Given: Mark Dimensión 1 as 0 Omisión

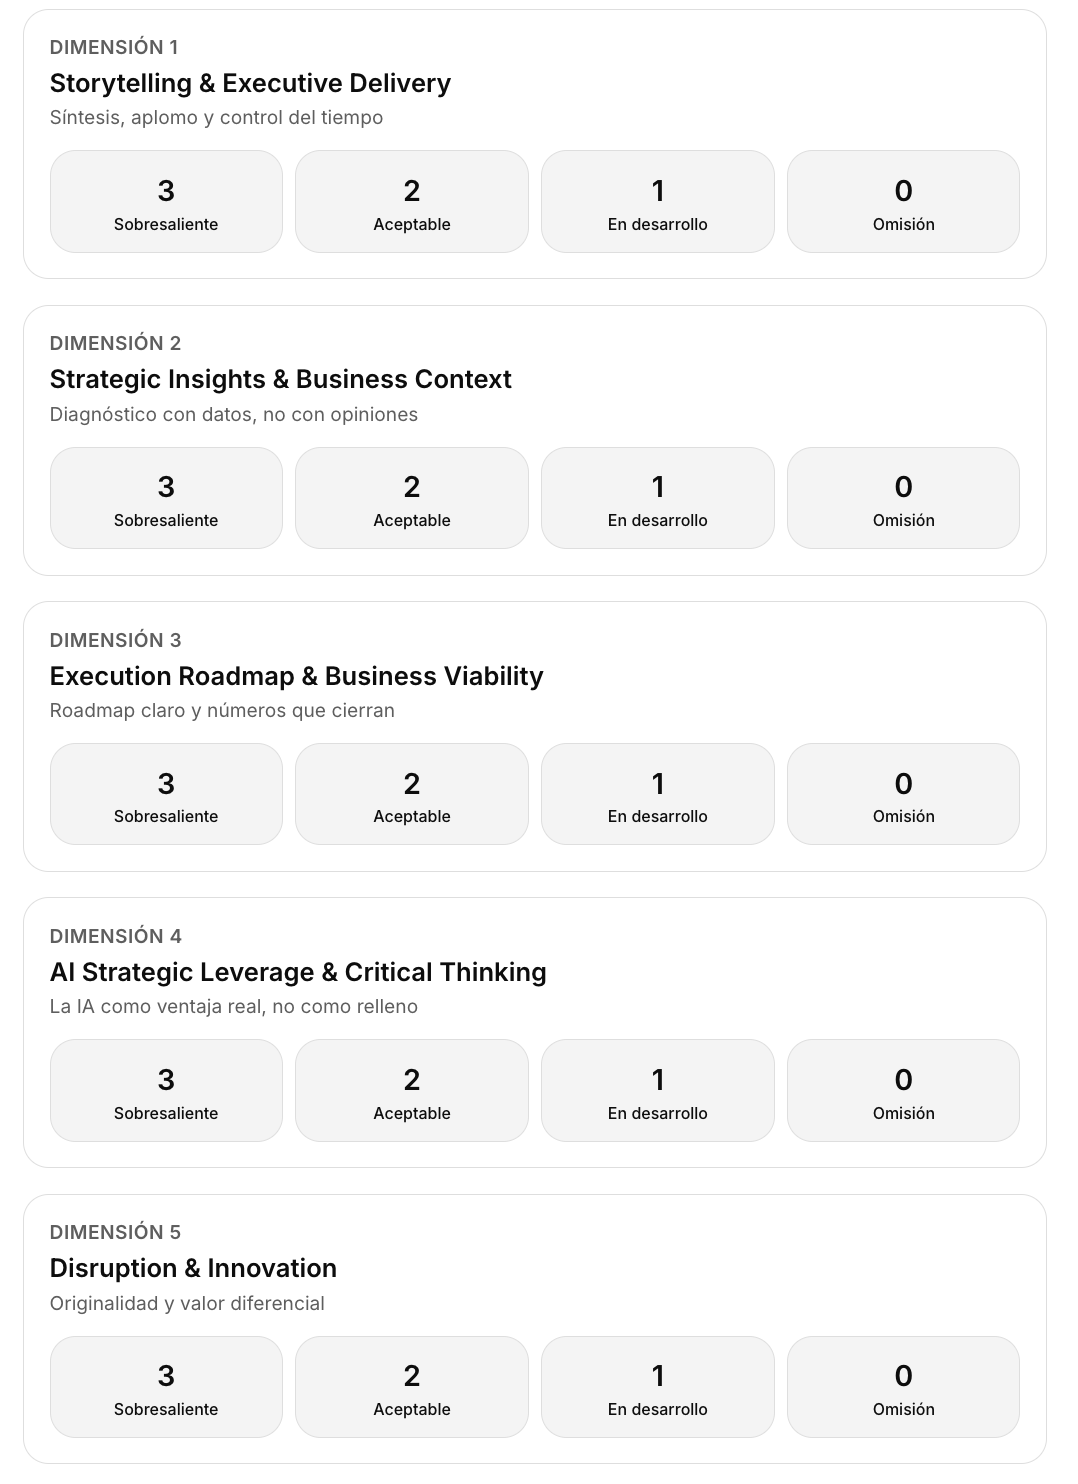Looking at the screenshot, I should pos(903,202).
